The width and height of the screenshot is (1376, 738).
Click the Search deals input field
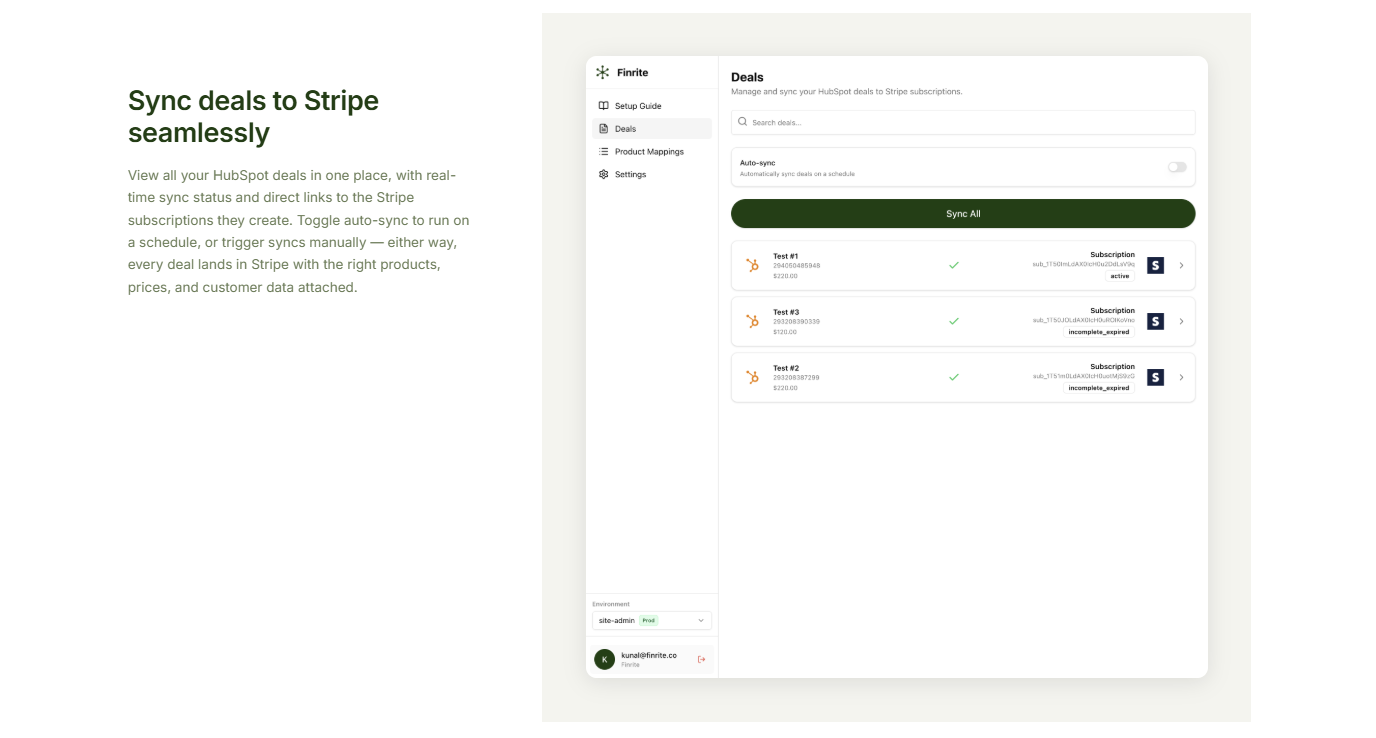[963, 122]
